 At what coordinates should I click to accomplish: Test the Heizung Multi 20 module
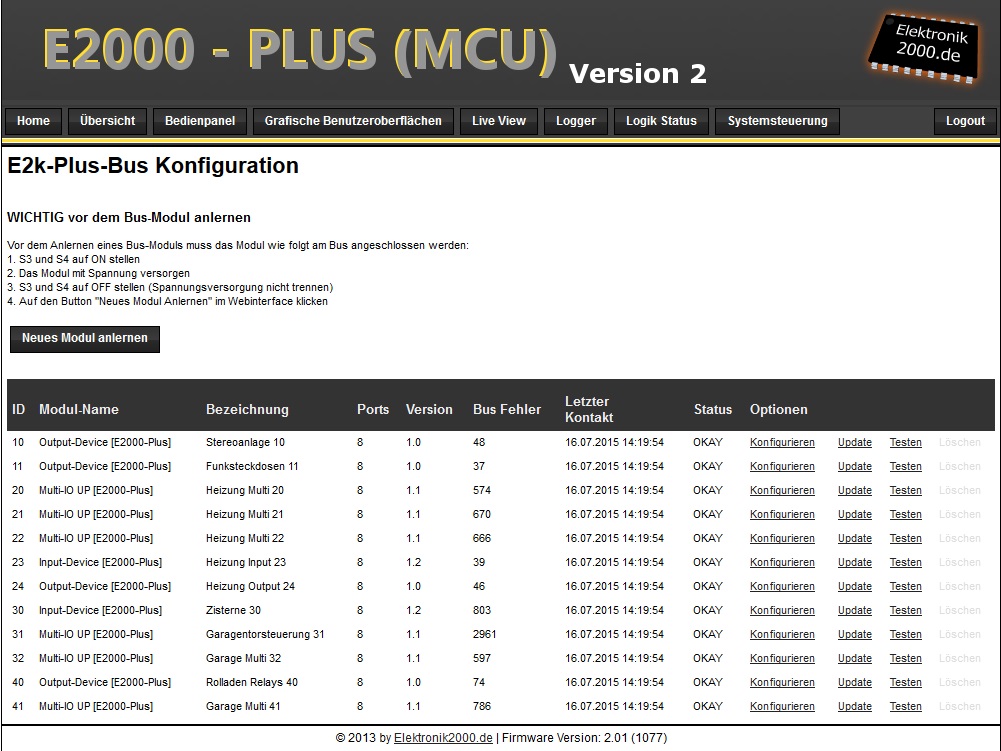[x=906, y=490]
